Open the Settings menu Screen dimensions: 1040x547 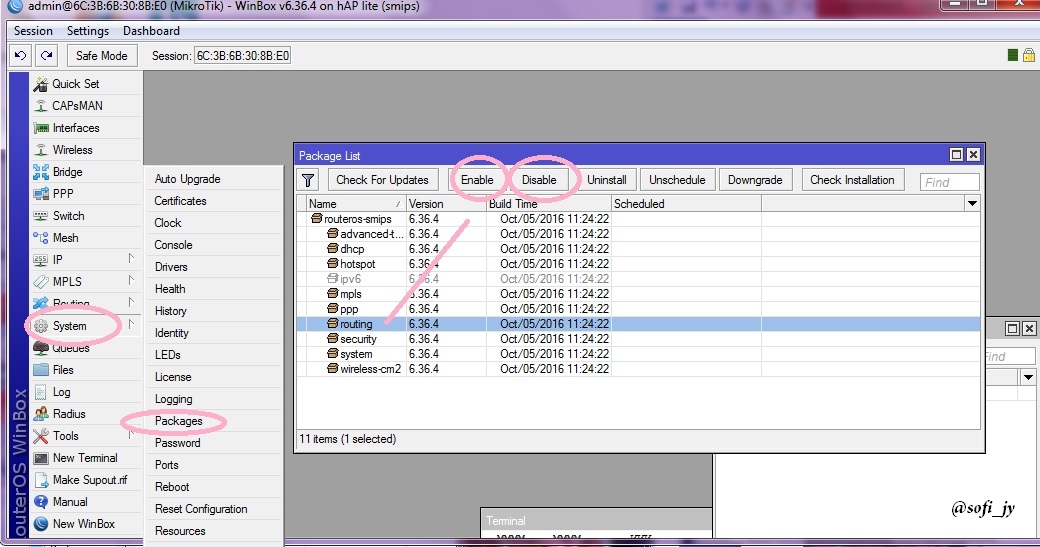point(88,30)
